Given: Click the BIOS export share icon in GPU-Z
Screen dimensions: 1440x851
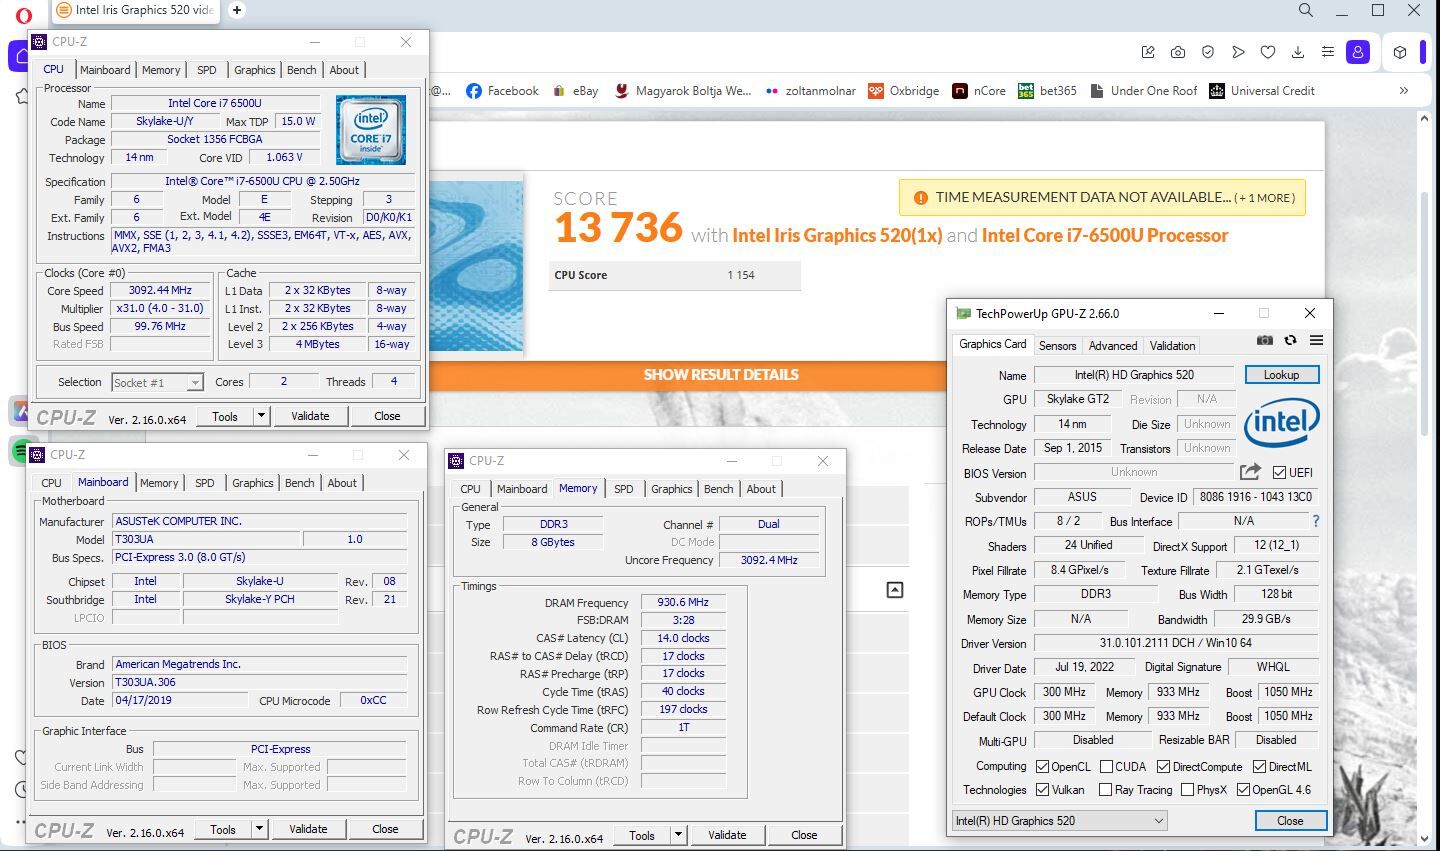Looking at the screenshot, I should (x=1250, y=471).
